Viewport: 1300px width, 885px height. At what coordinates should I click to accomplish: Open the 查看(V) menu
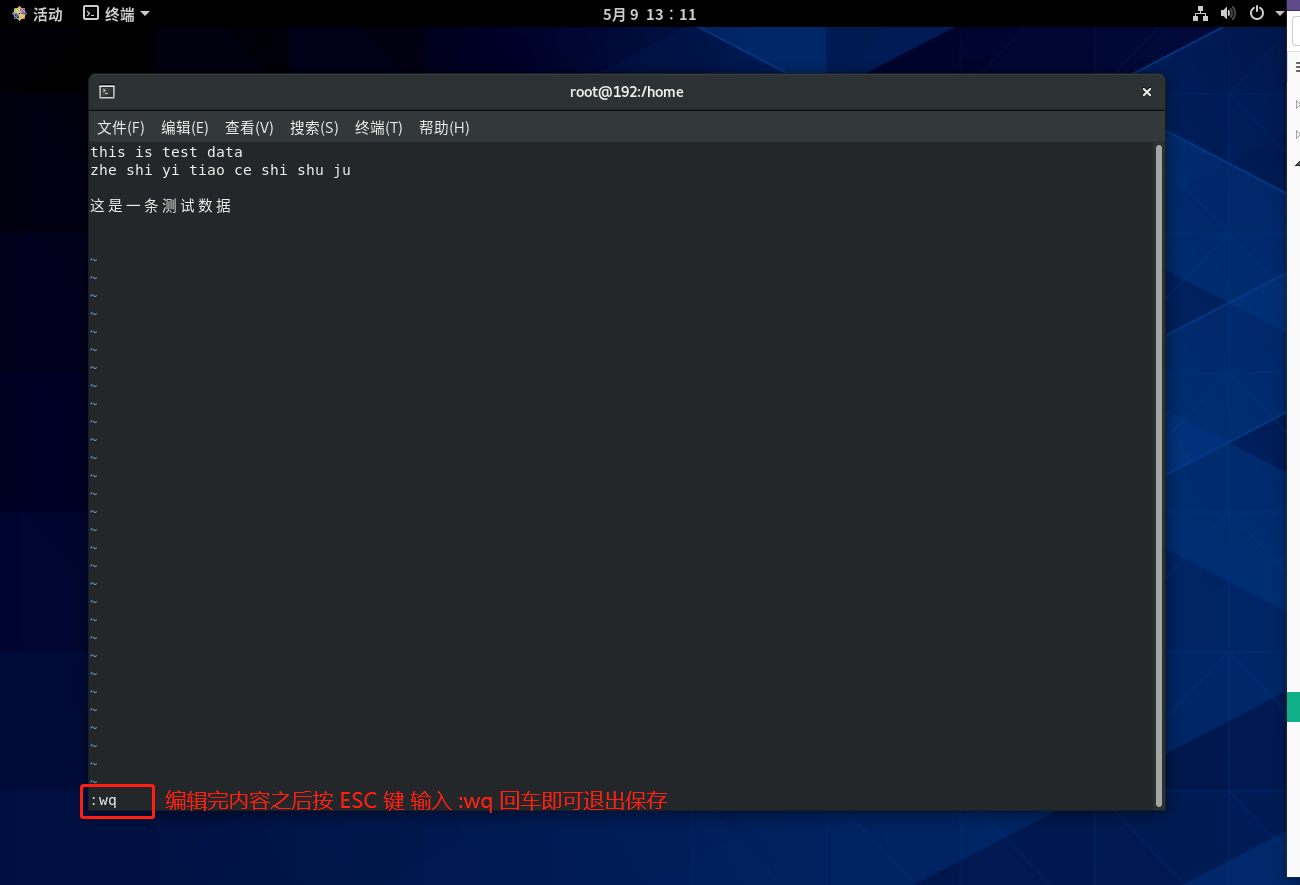click(x=249, y=128)
